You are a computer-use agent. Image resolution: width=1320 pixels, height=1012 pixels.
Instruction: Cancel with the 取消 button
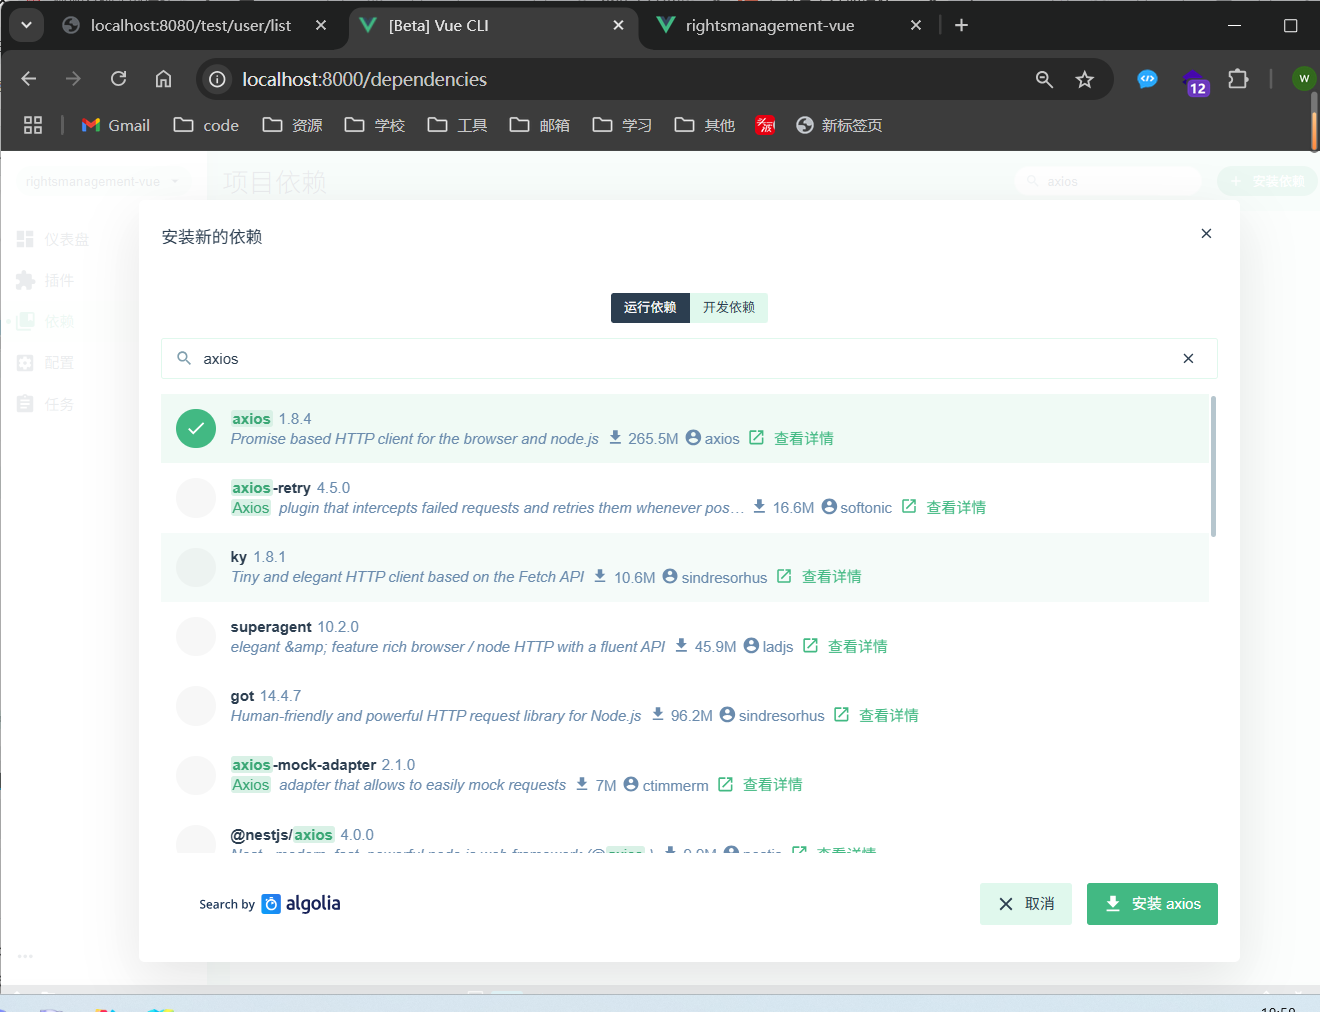click(1026, 904)
